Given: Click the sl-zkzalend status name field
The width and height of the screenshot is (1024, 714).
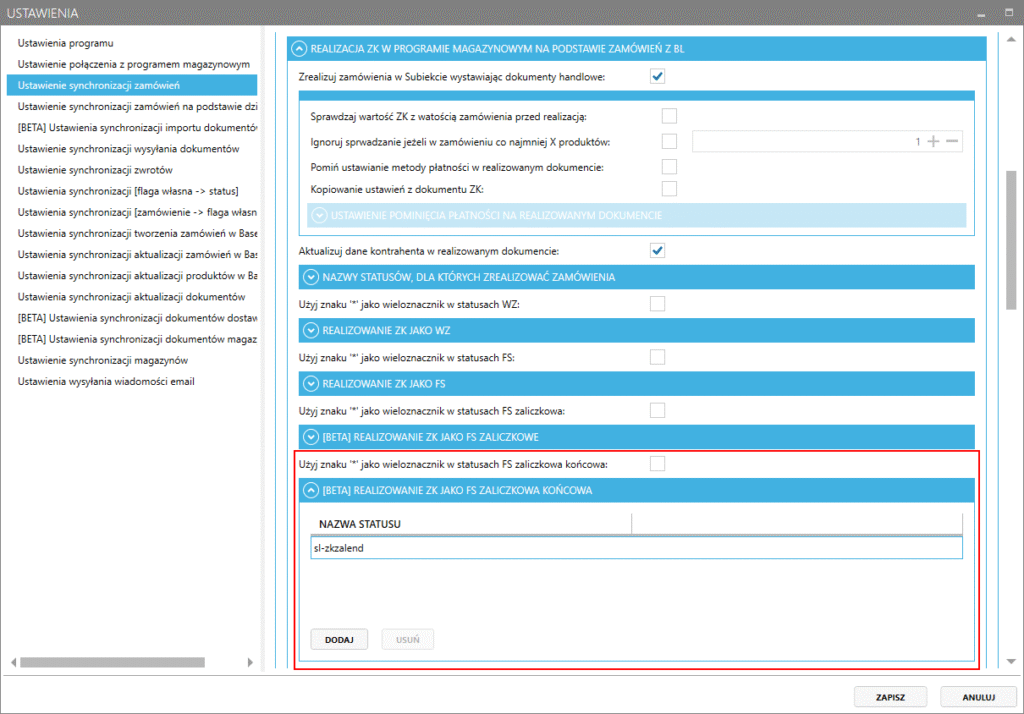Looking at the screenshot, I should click(636, 549).
